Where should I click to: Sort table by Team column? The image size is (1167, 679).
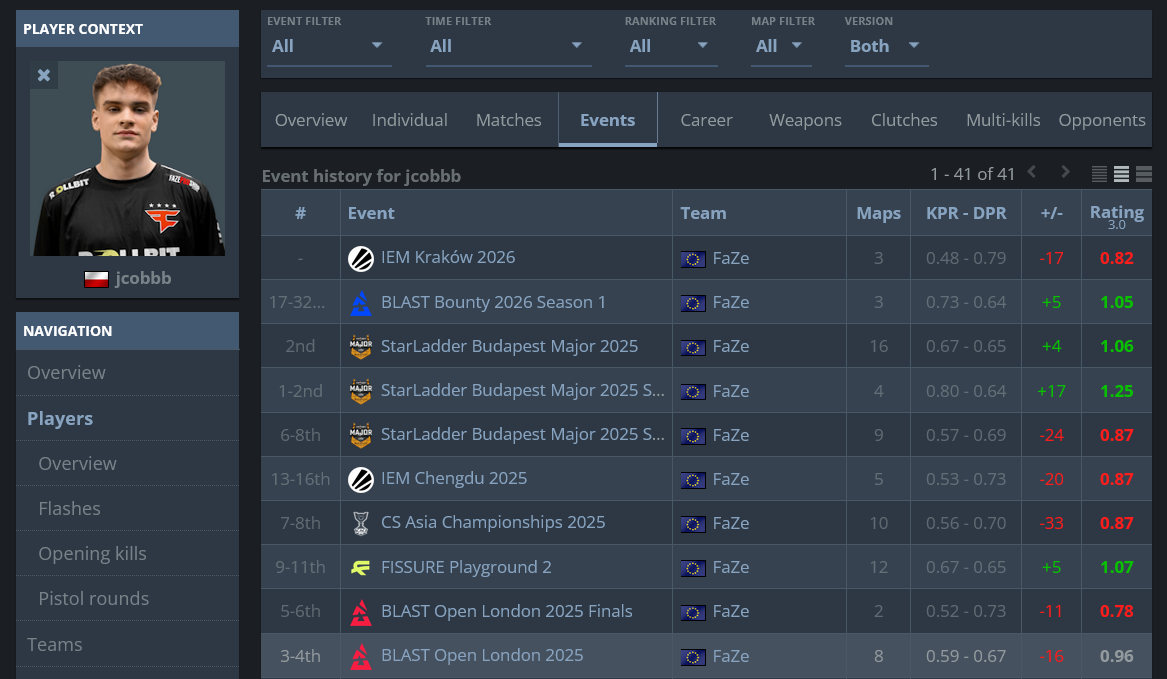tap(759, 213)
